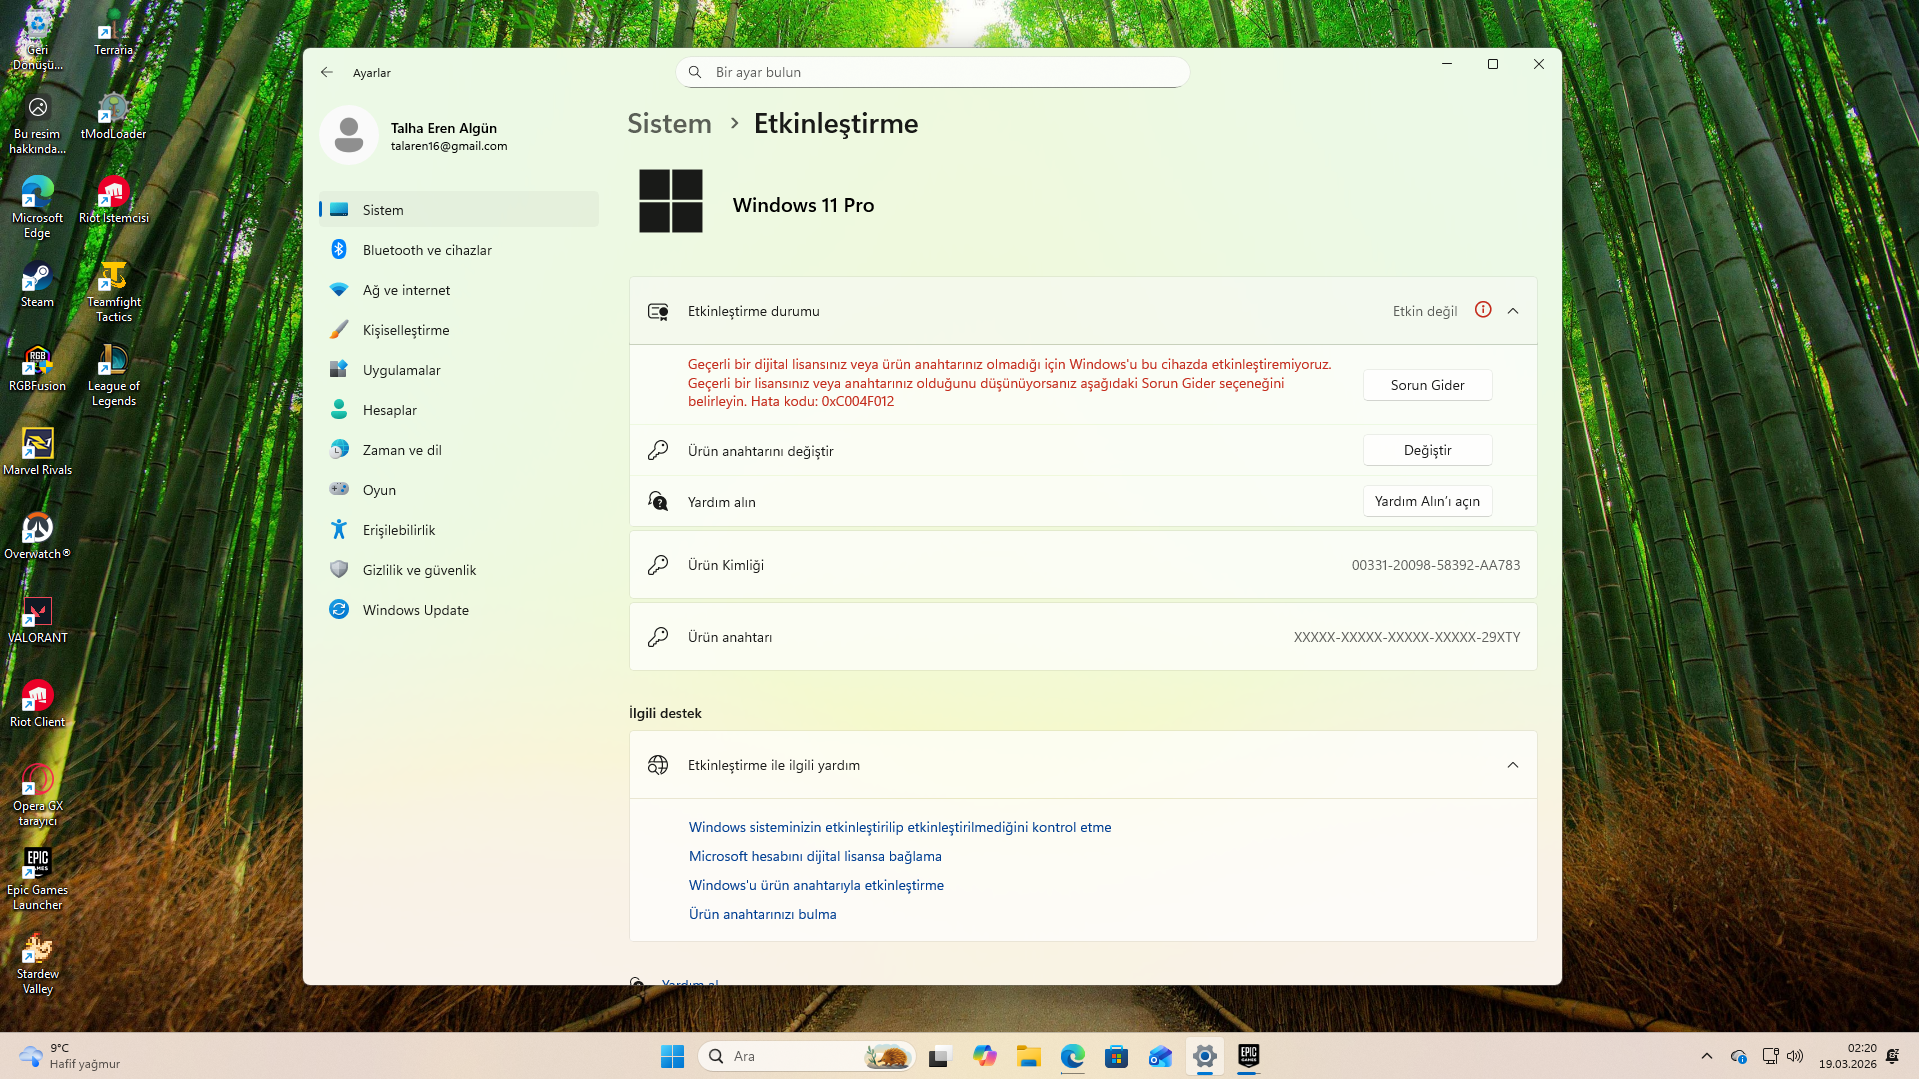1919x1079 pixels.
Task: Open Outlook from the taskbar
Action: (x=1160, y=1056)
